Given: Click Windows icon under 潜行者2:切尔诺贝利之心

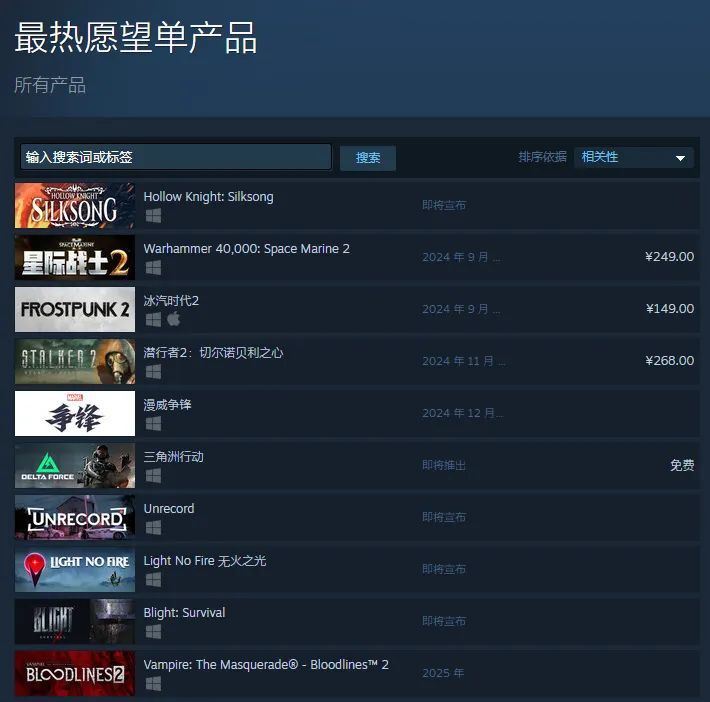Looking at the screenshot, I should [153, 372].
